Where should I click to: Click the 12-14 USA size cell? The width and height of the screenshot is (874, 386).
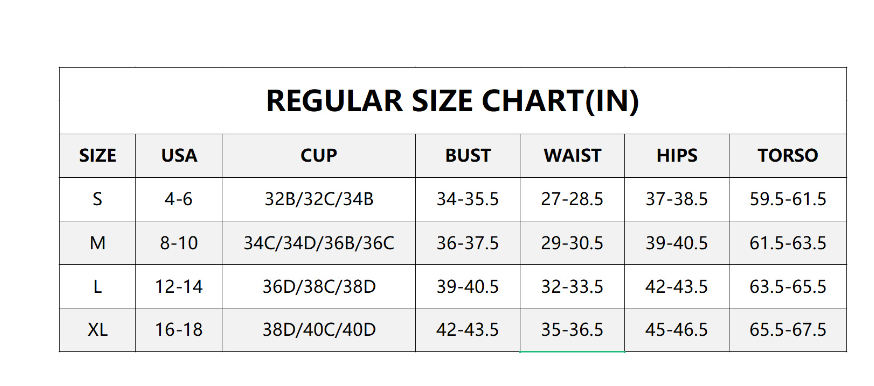coord(179,287)
